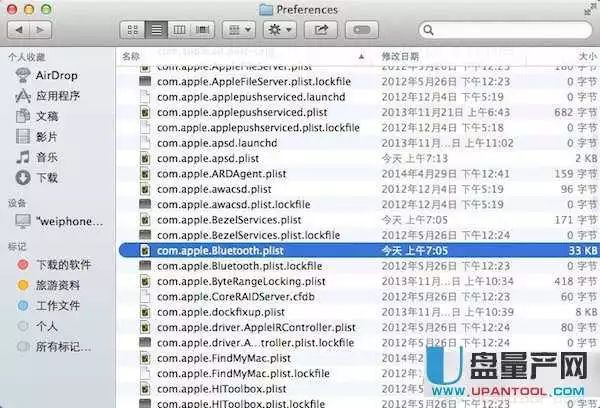Select the blue 工作文件 tag

click(x=49, y=305)
